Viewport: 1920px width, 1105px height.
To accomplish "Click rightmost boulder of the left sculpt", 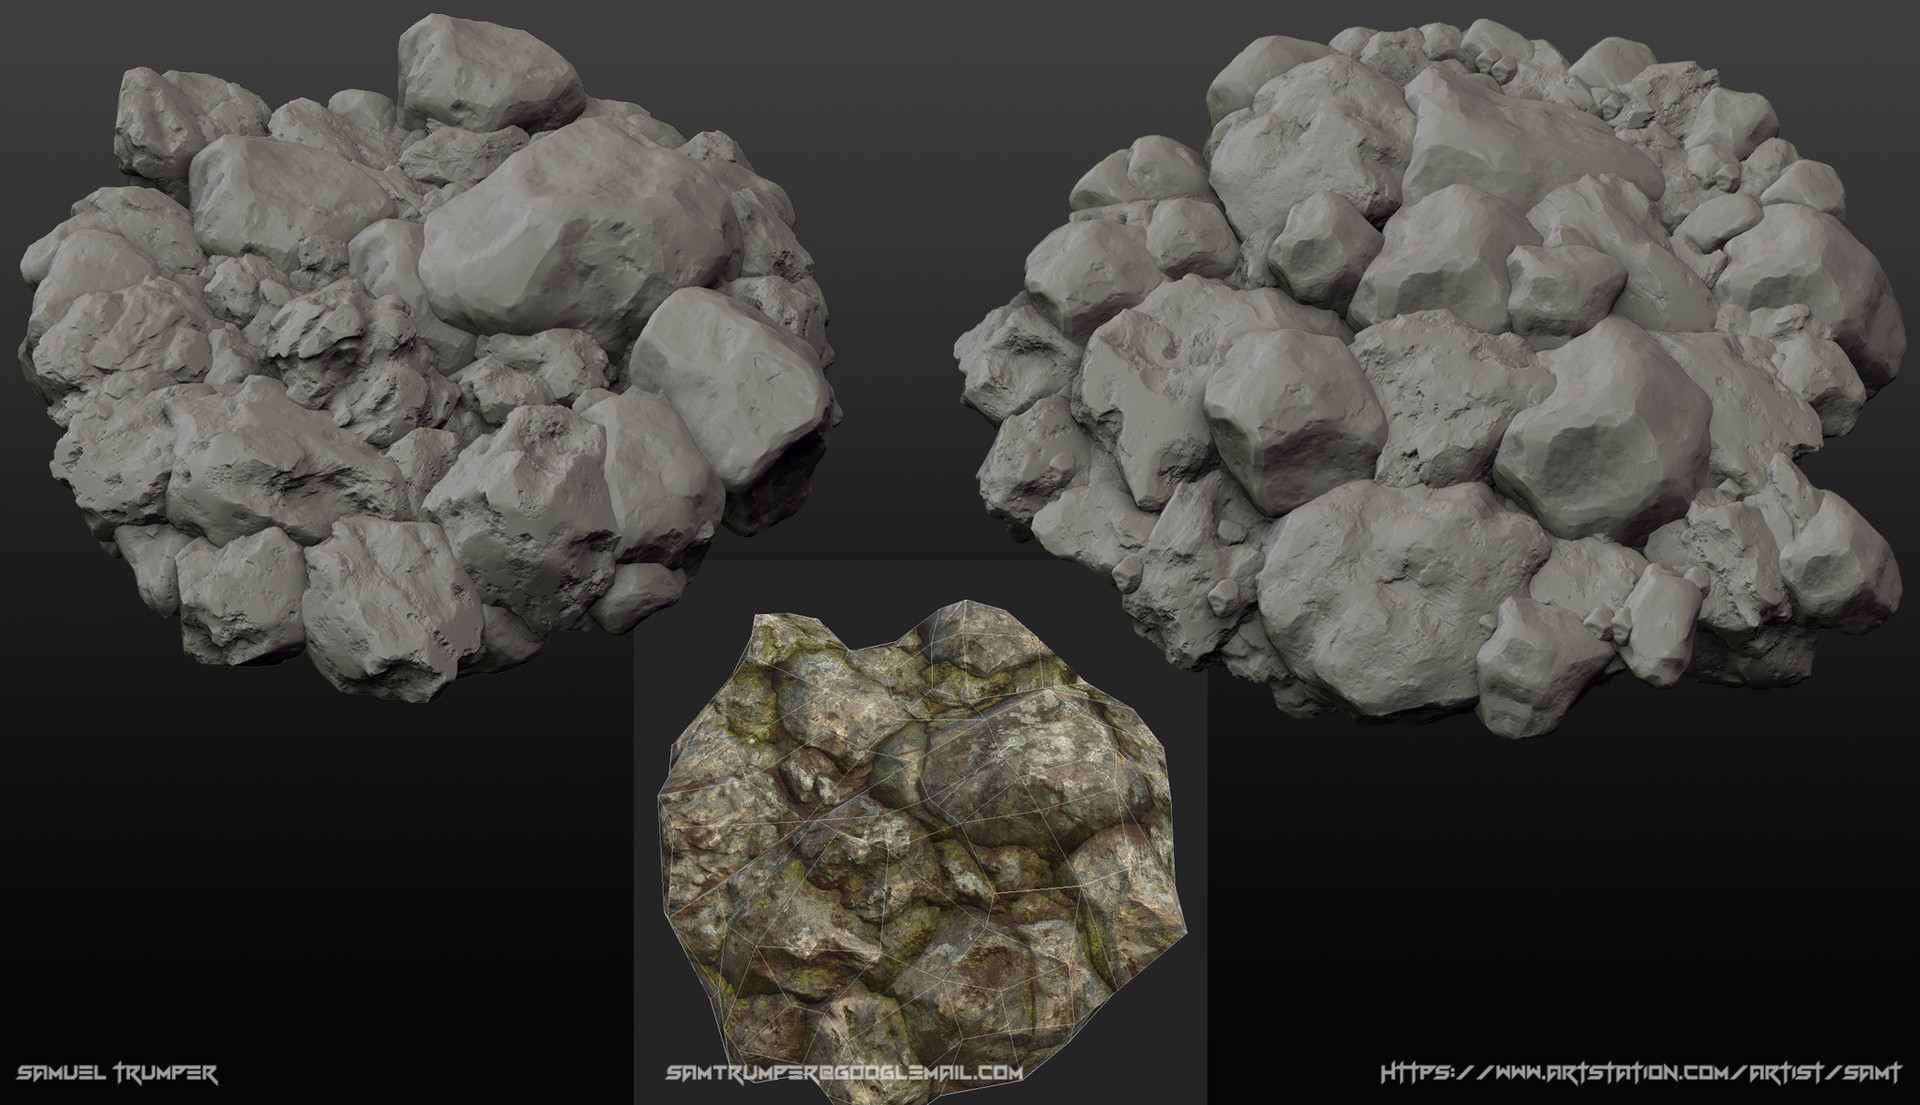I will pos(735,385).
